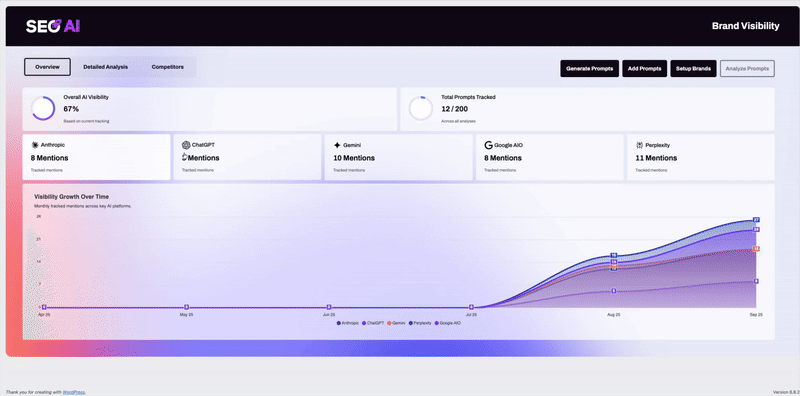Click the Overall AI Visibility progress ring
The width and height of the screenshot is (800, 396).
(x=43, y=109)
